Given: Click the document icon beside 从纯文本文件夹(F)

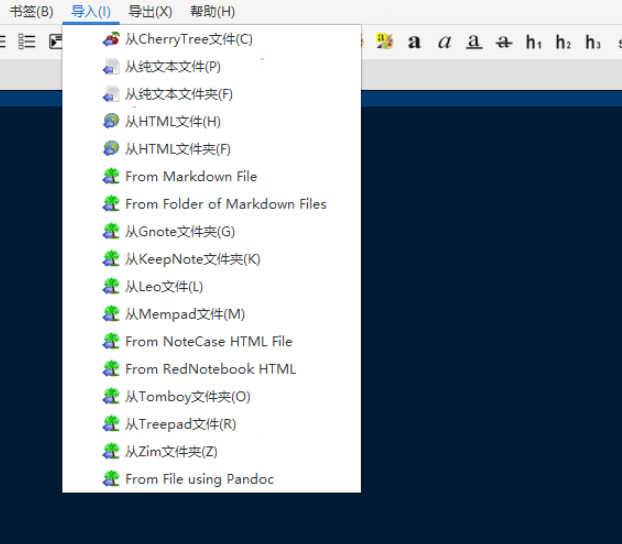Looking at the screenshot, I should click(111, 94).
